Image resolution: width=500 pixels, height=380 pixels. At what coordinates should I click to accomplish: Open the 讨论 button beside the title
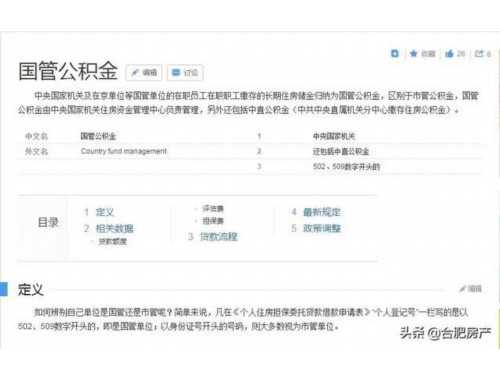[x=185, y=72]
